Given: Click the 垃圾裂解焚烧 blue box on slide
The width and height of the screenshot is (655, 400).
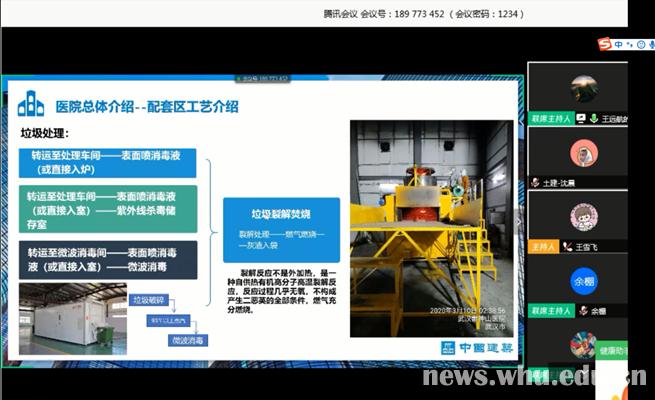Looking at the screenshot, I should click(x=281, y=230).
